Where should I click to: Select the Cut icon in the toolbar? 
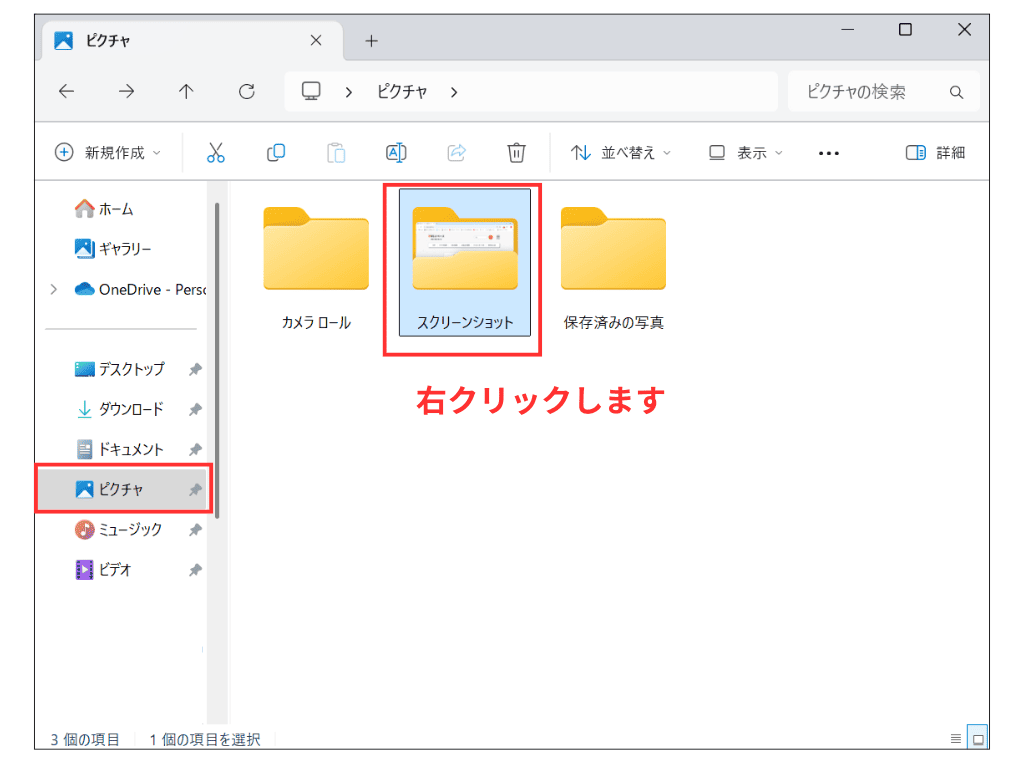click(216, 152)
